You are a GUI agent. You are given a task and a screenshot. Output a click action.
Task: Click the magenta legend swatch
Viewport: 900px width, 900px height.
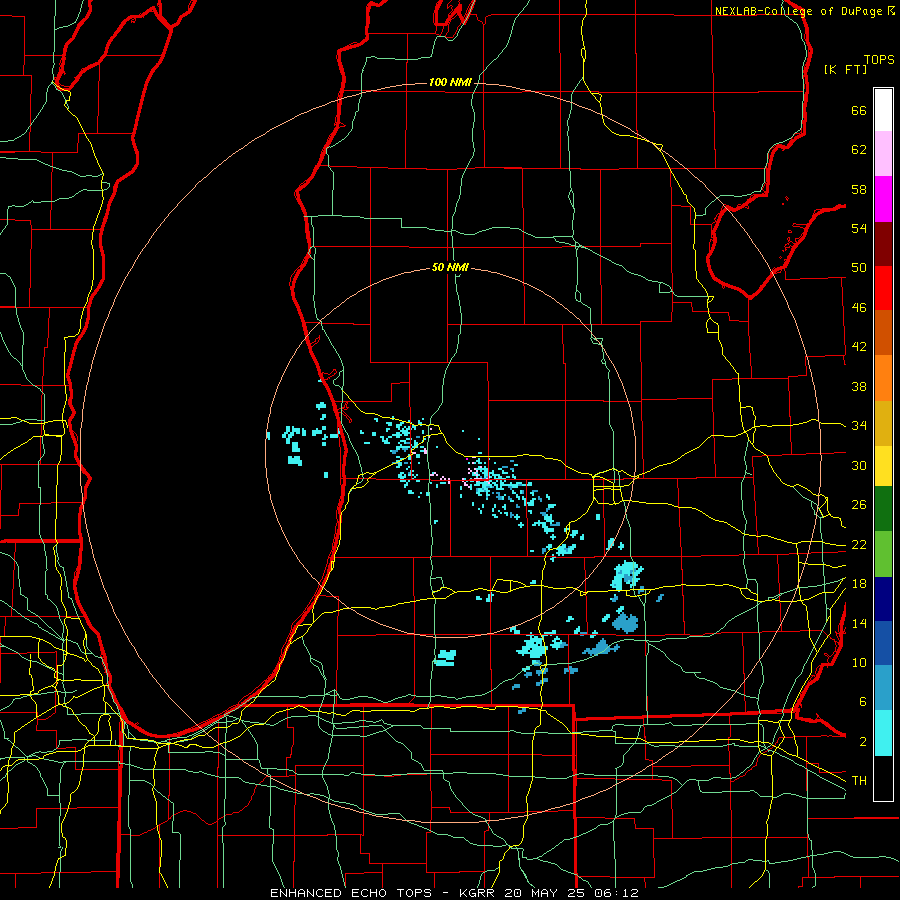[x=883, y=199]
